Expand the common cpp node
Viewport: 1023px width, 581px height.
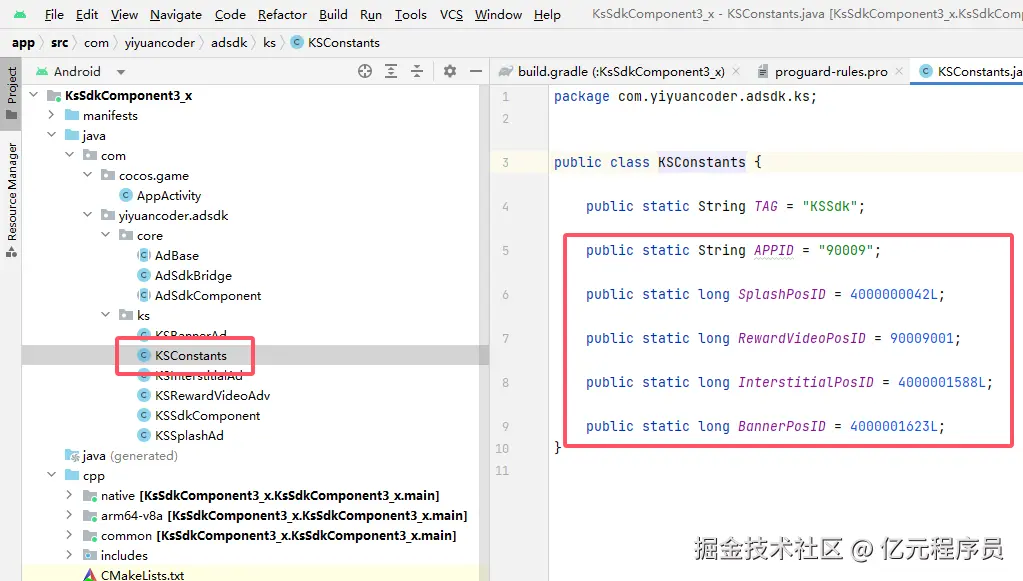point(70,535)
